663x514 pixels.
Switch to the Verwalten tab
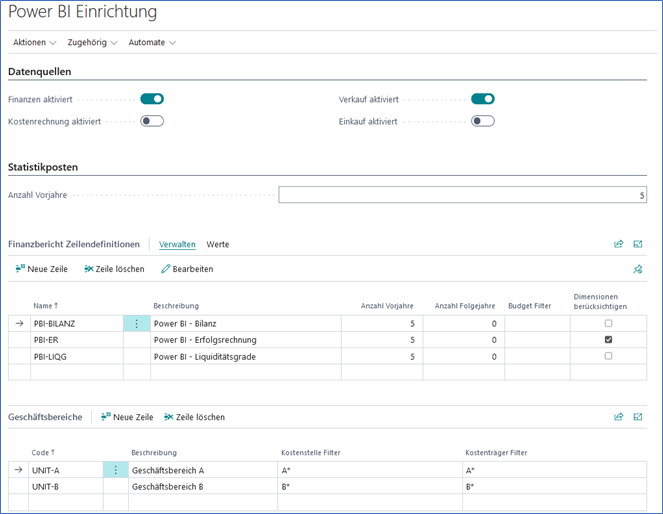pyautogui.click(x=177, y=244)
